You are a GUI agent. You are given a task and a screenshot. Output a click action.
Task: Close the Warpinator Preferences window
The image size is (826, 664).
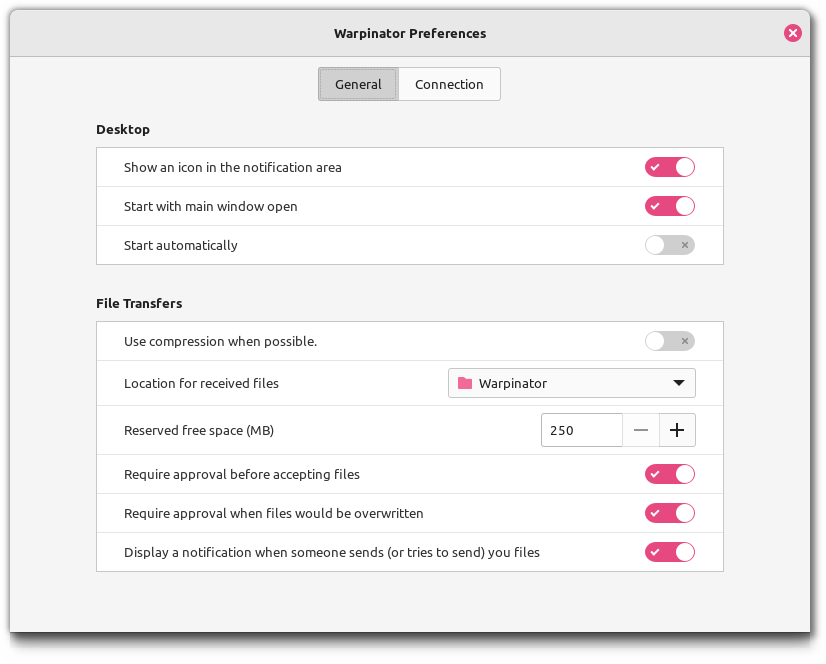click(792, 33)
